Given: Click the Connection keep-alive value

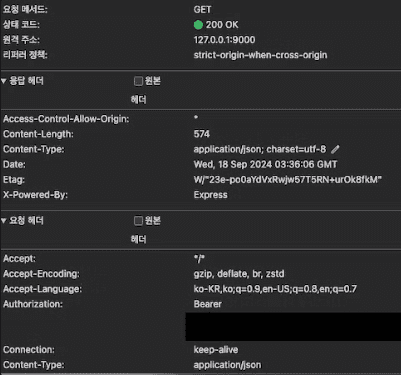Looking at the screenshot, I should (x=216, y=350).
